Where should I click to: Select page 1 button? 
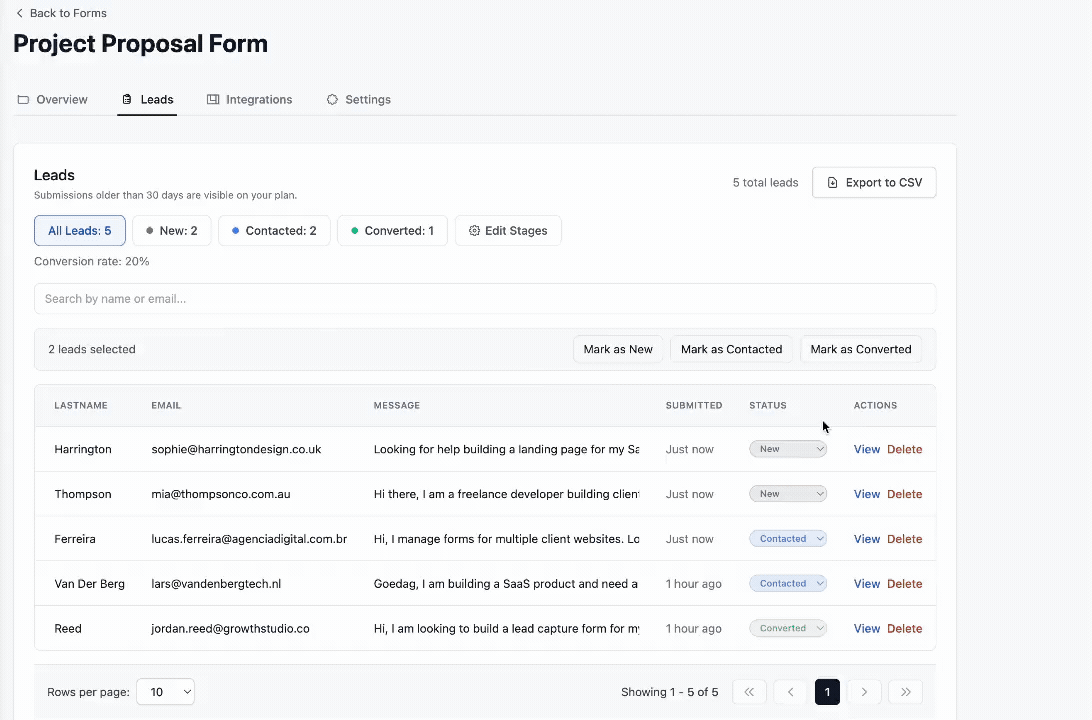[827, 692]
